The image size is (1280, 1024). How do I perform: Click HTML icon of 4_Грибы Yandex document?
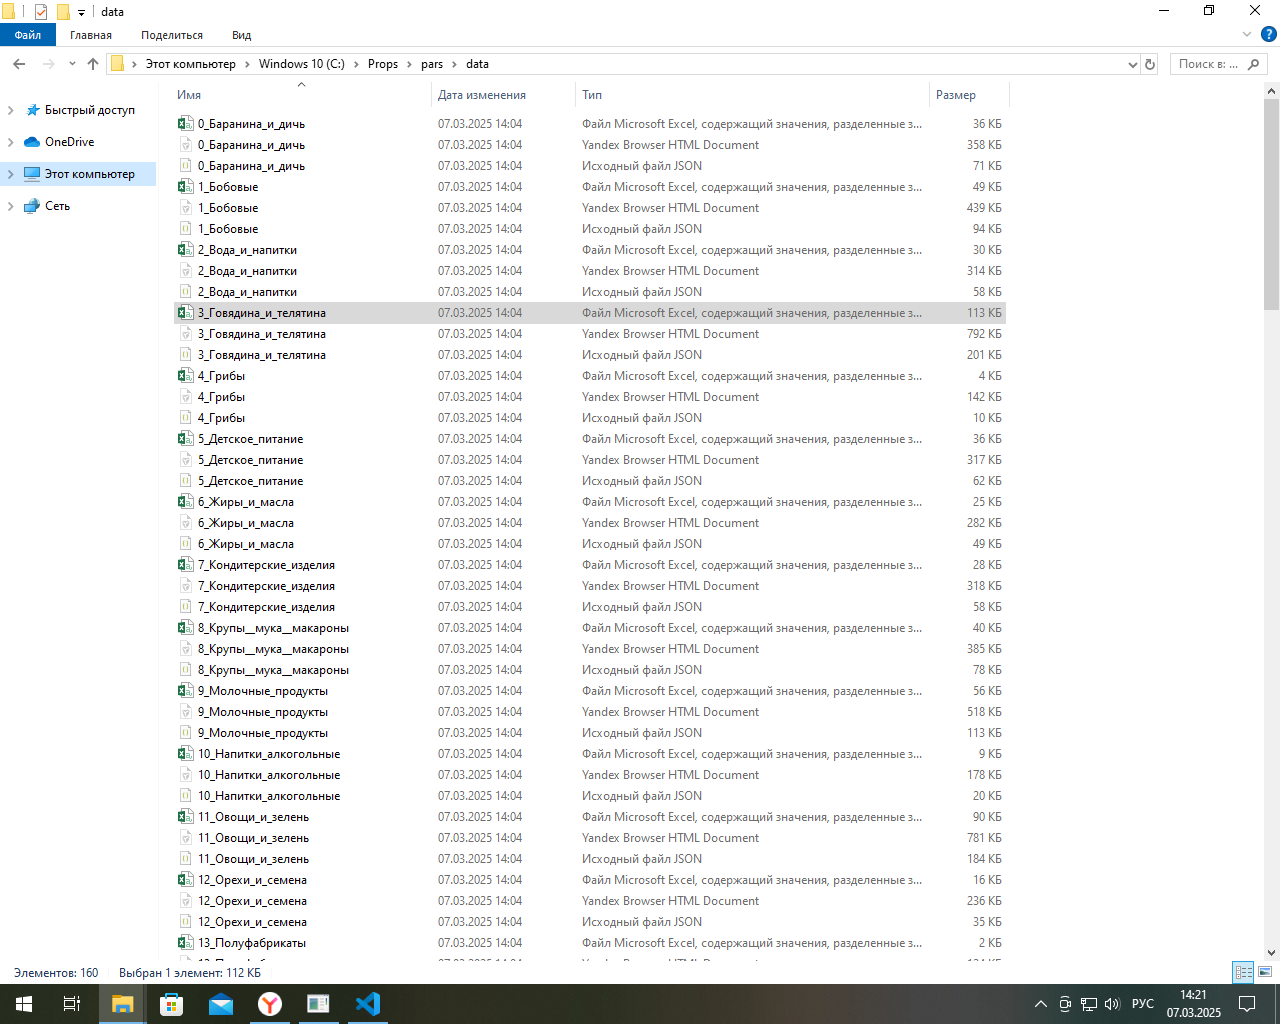pyautogui.click(x=185, y=397)
